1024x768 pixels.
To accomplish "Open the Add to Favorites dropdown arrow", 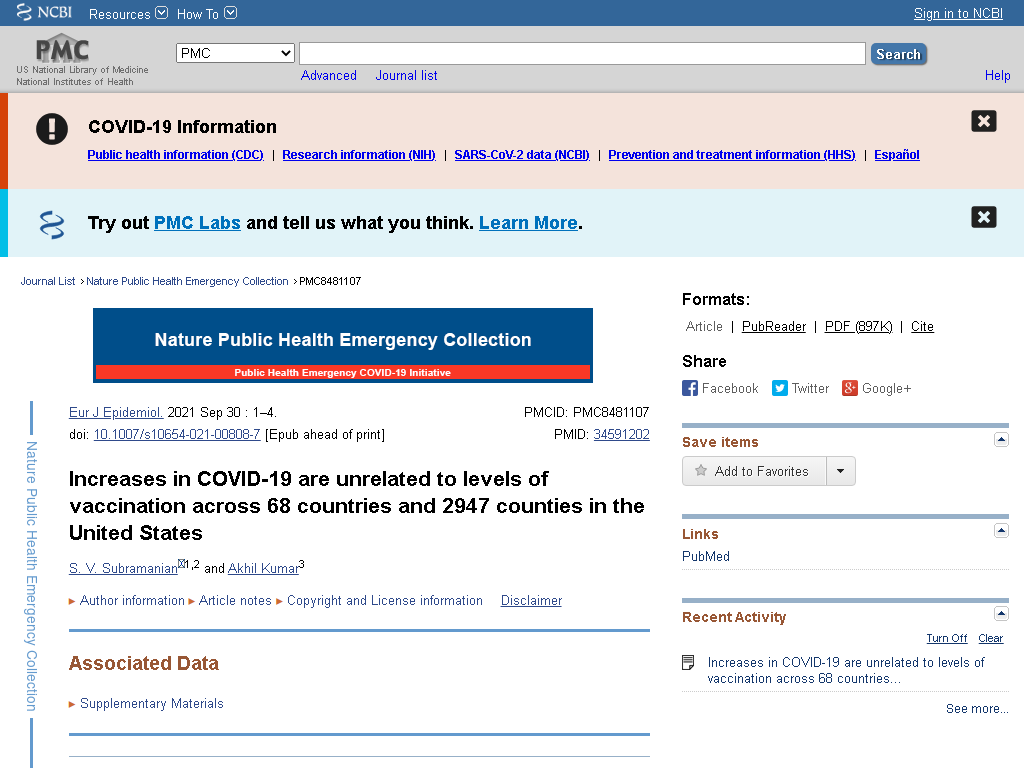I will (841, 472).
